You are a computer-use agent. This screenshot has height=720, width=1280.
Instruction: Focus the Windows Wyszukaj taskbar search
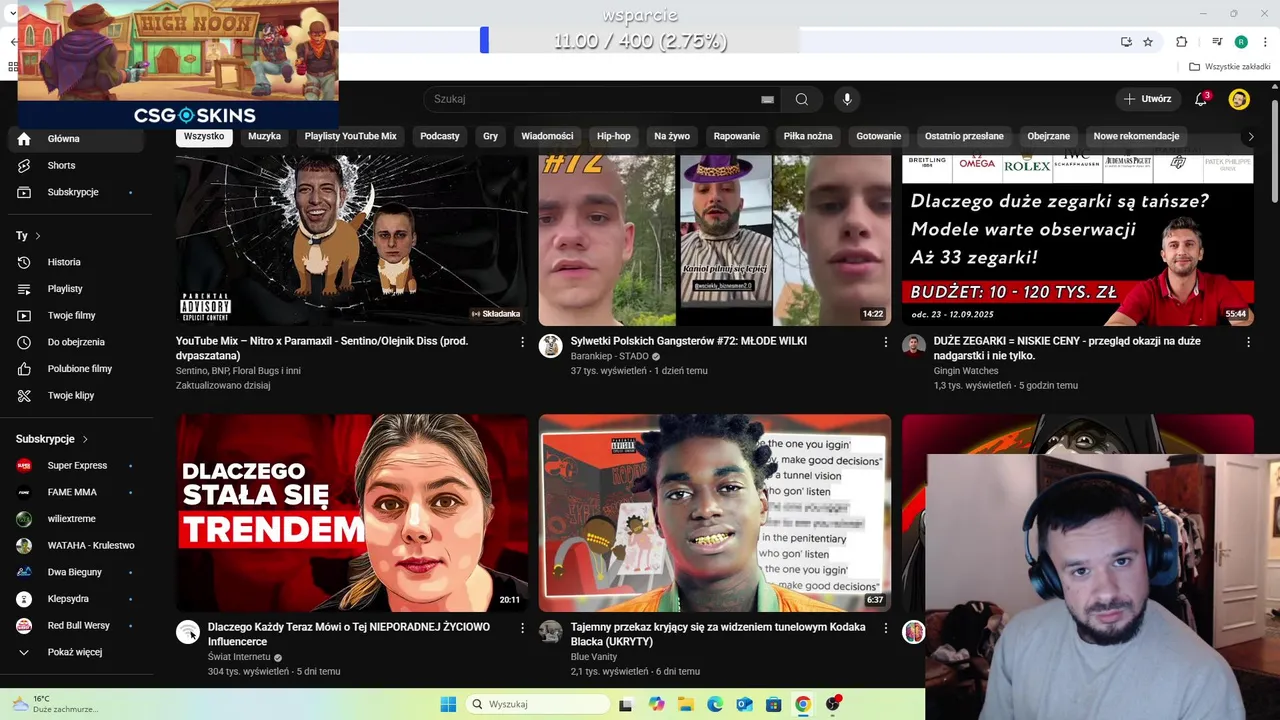click(538, 704)
